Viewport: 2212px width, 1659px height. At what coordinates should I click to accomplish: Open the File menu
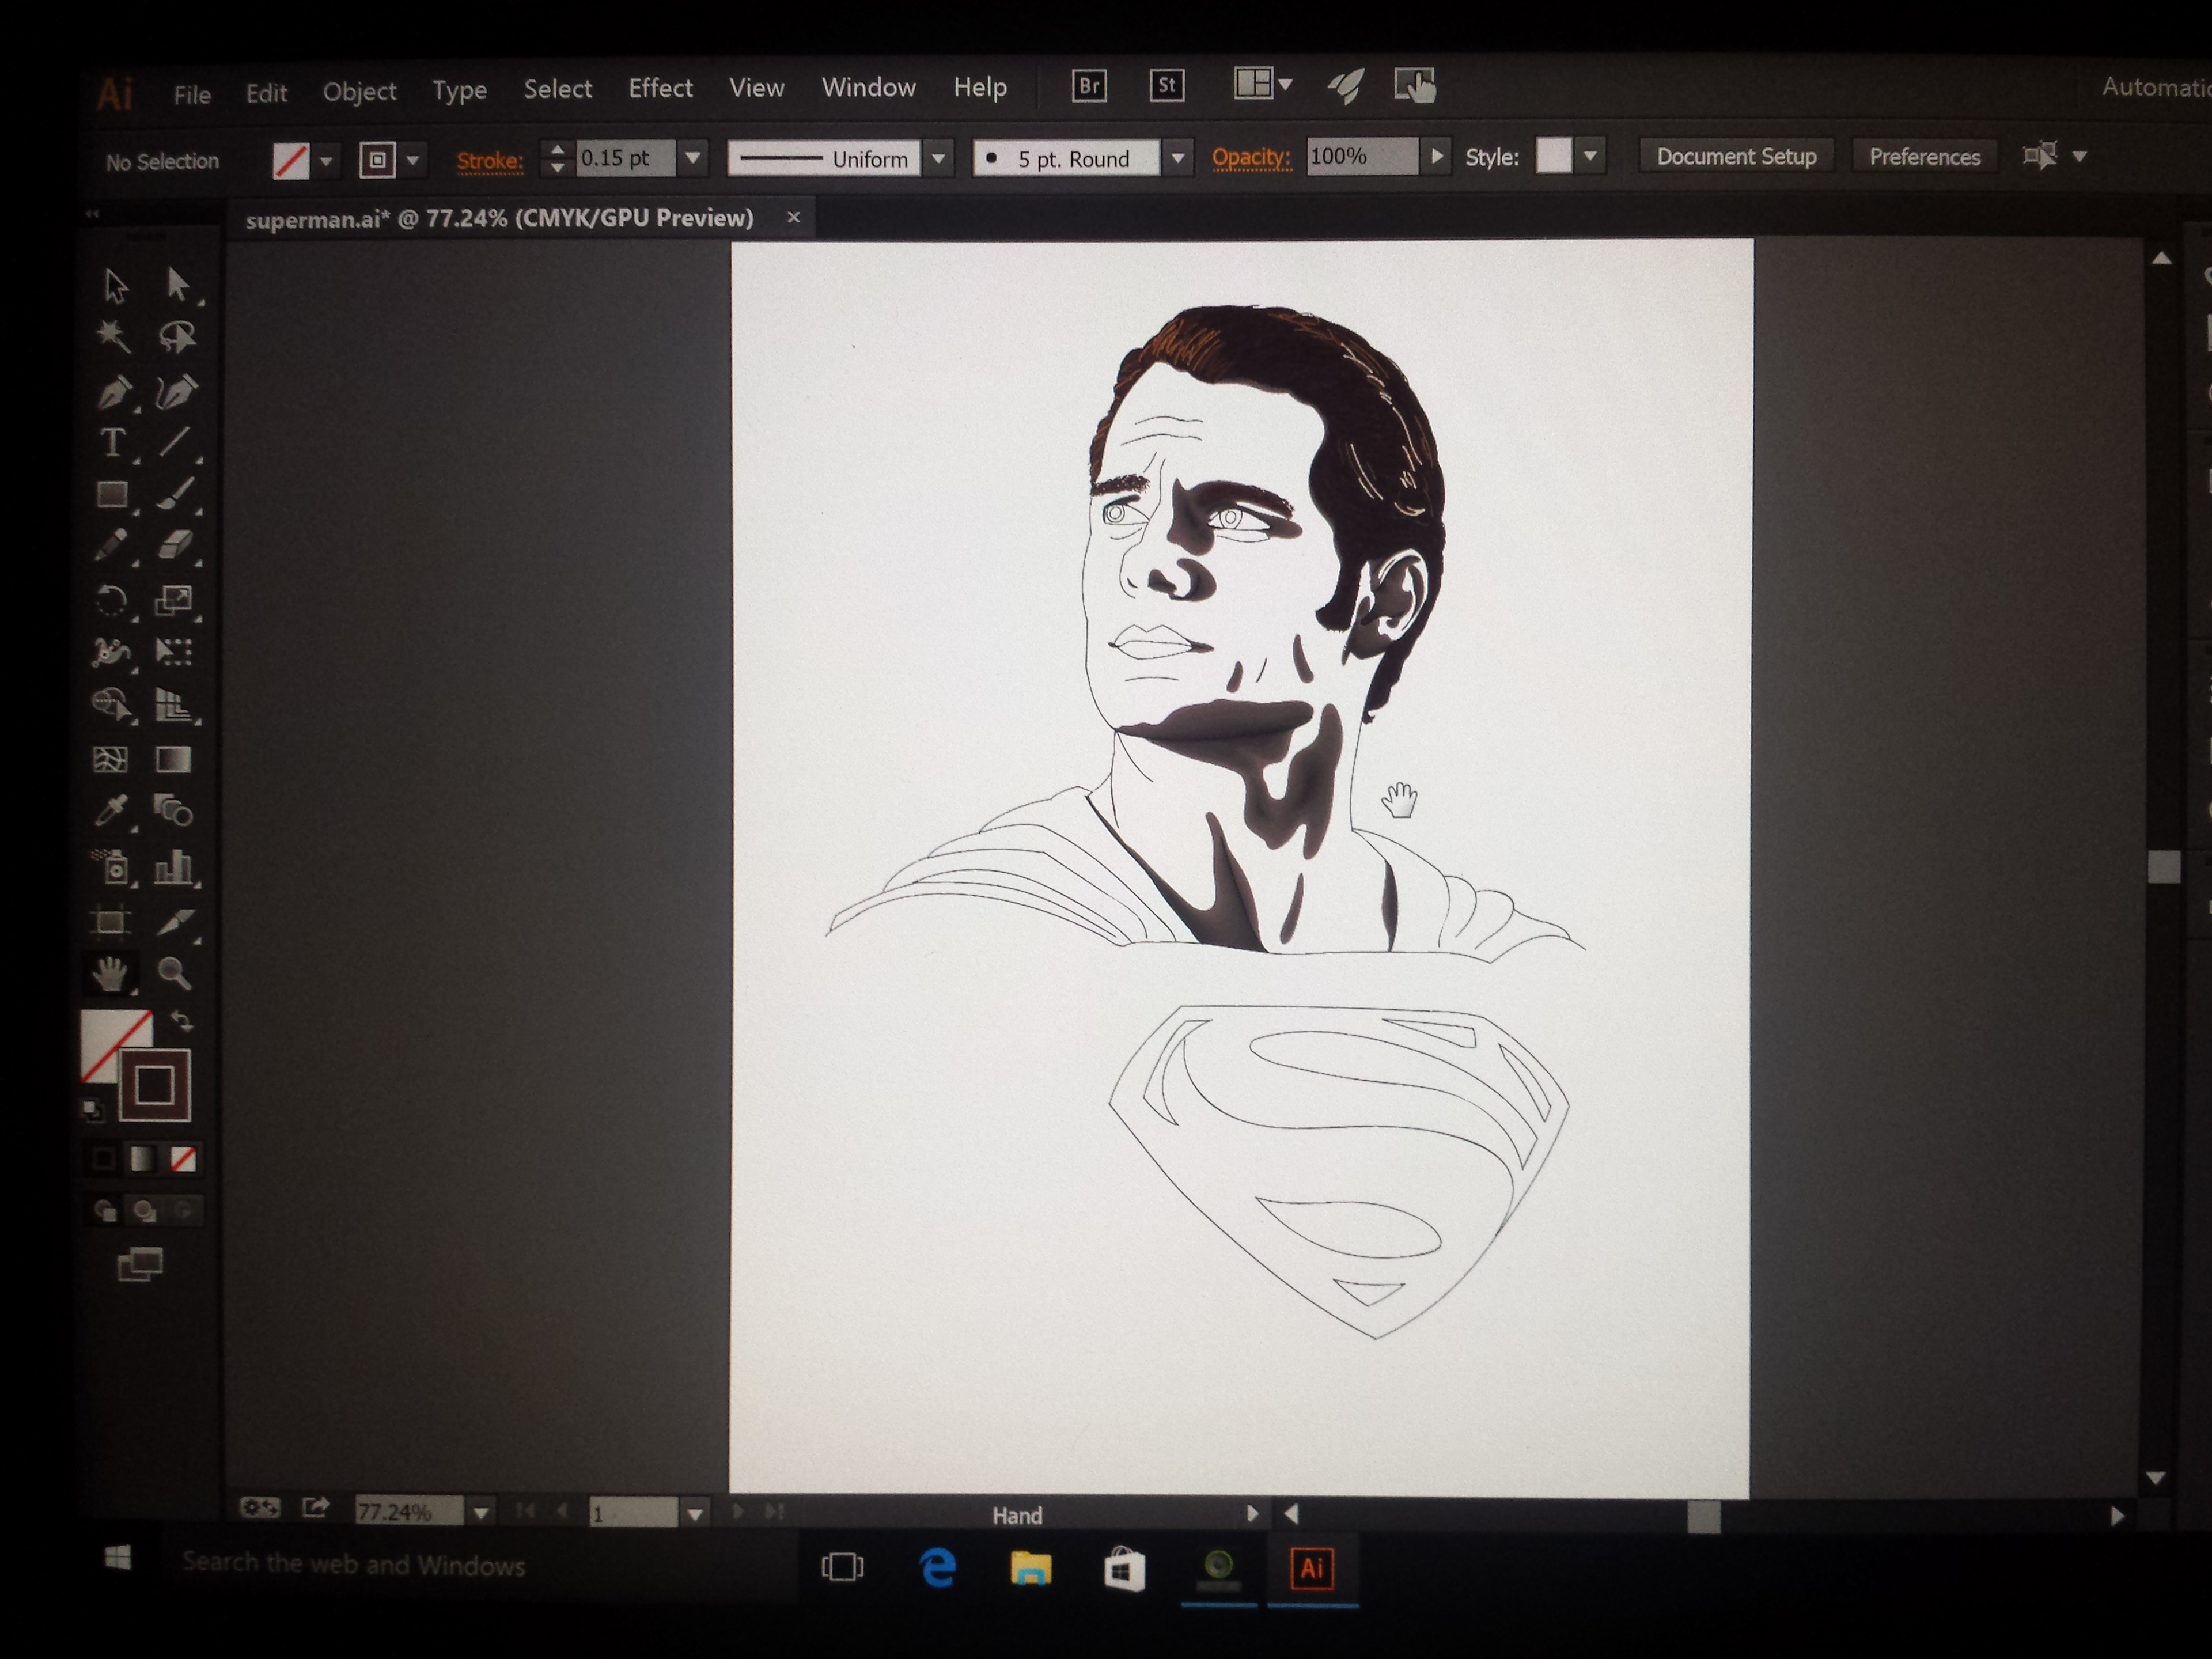[x=192, y=95]
